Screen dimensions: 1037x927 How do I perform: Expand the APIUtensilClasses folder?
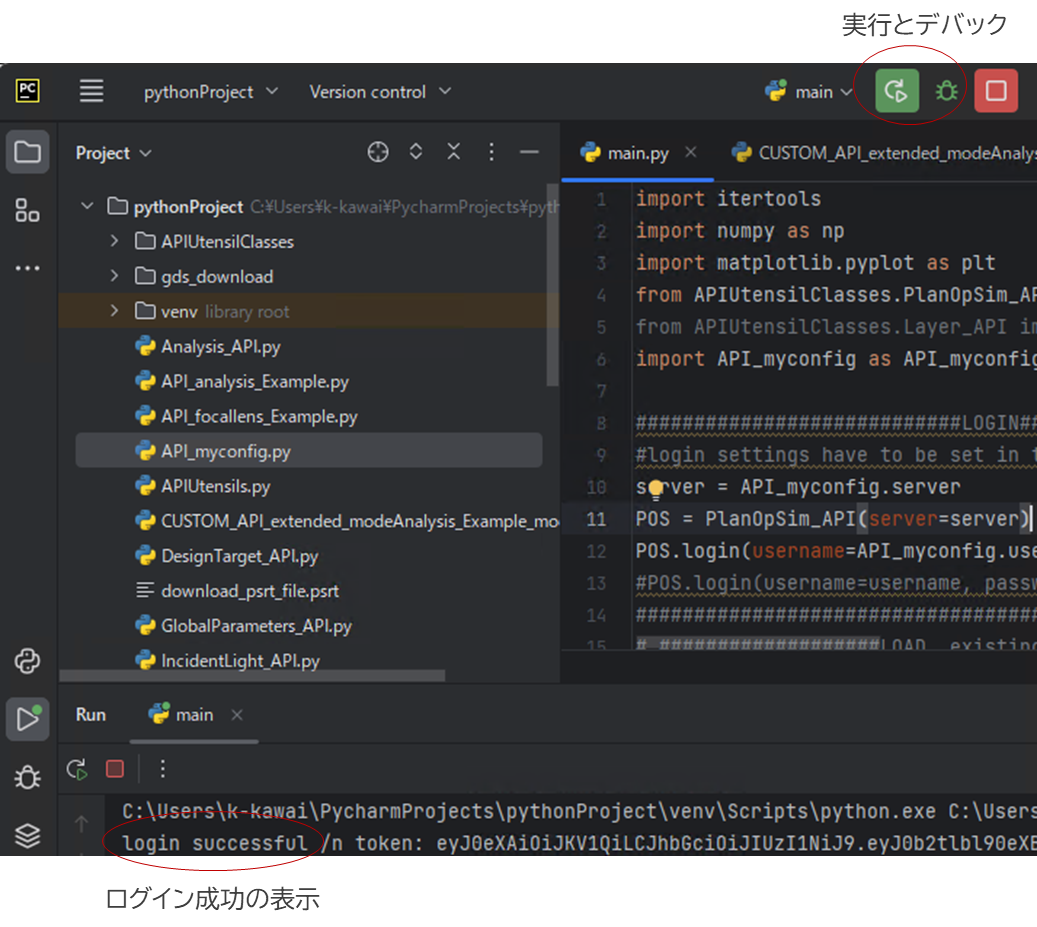tap(114, 241)
